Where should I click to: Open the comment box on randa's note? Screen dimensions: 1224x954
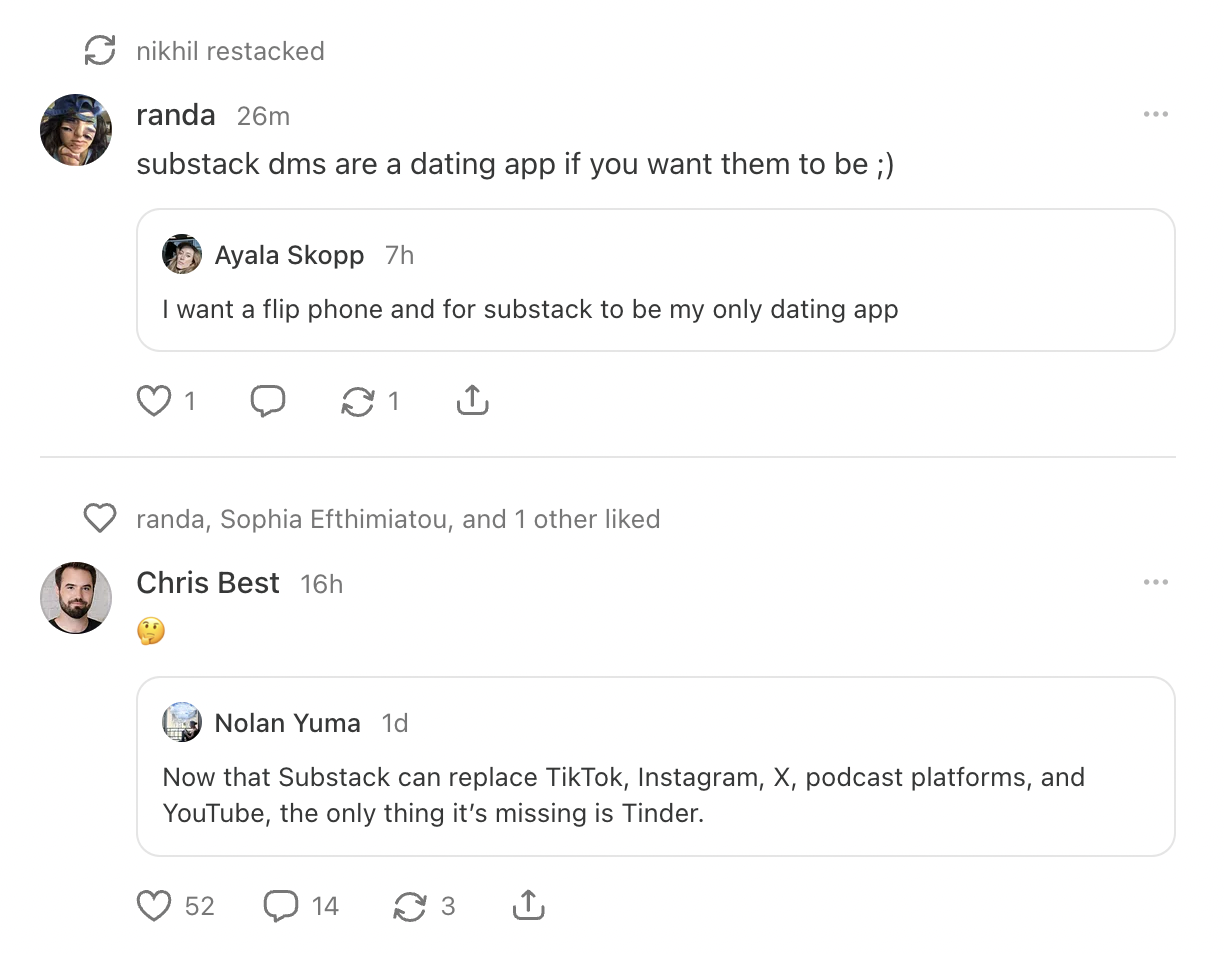(267, 400)
